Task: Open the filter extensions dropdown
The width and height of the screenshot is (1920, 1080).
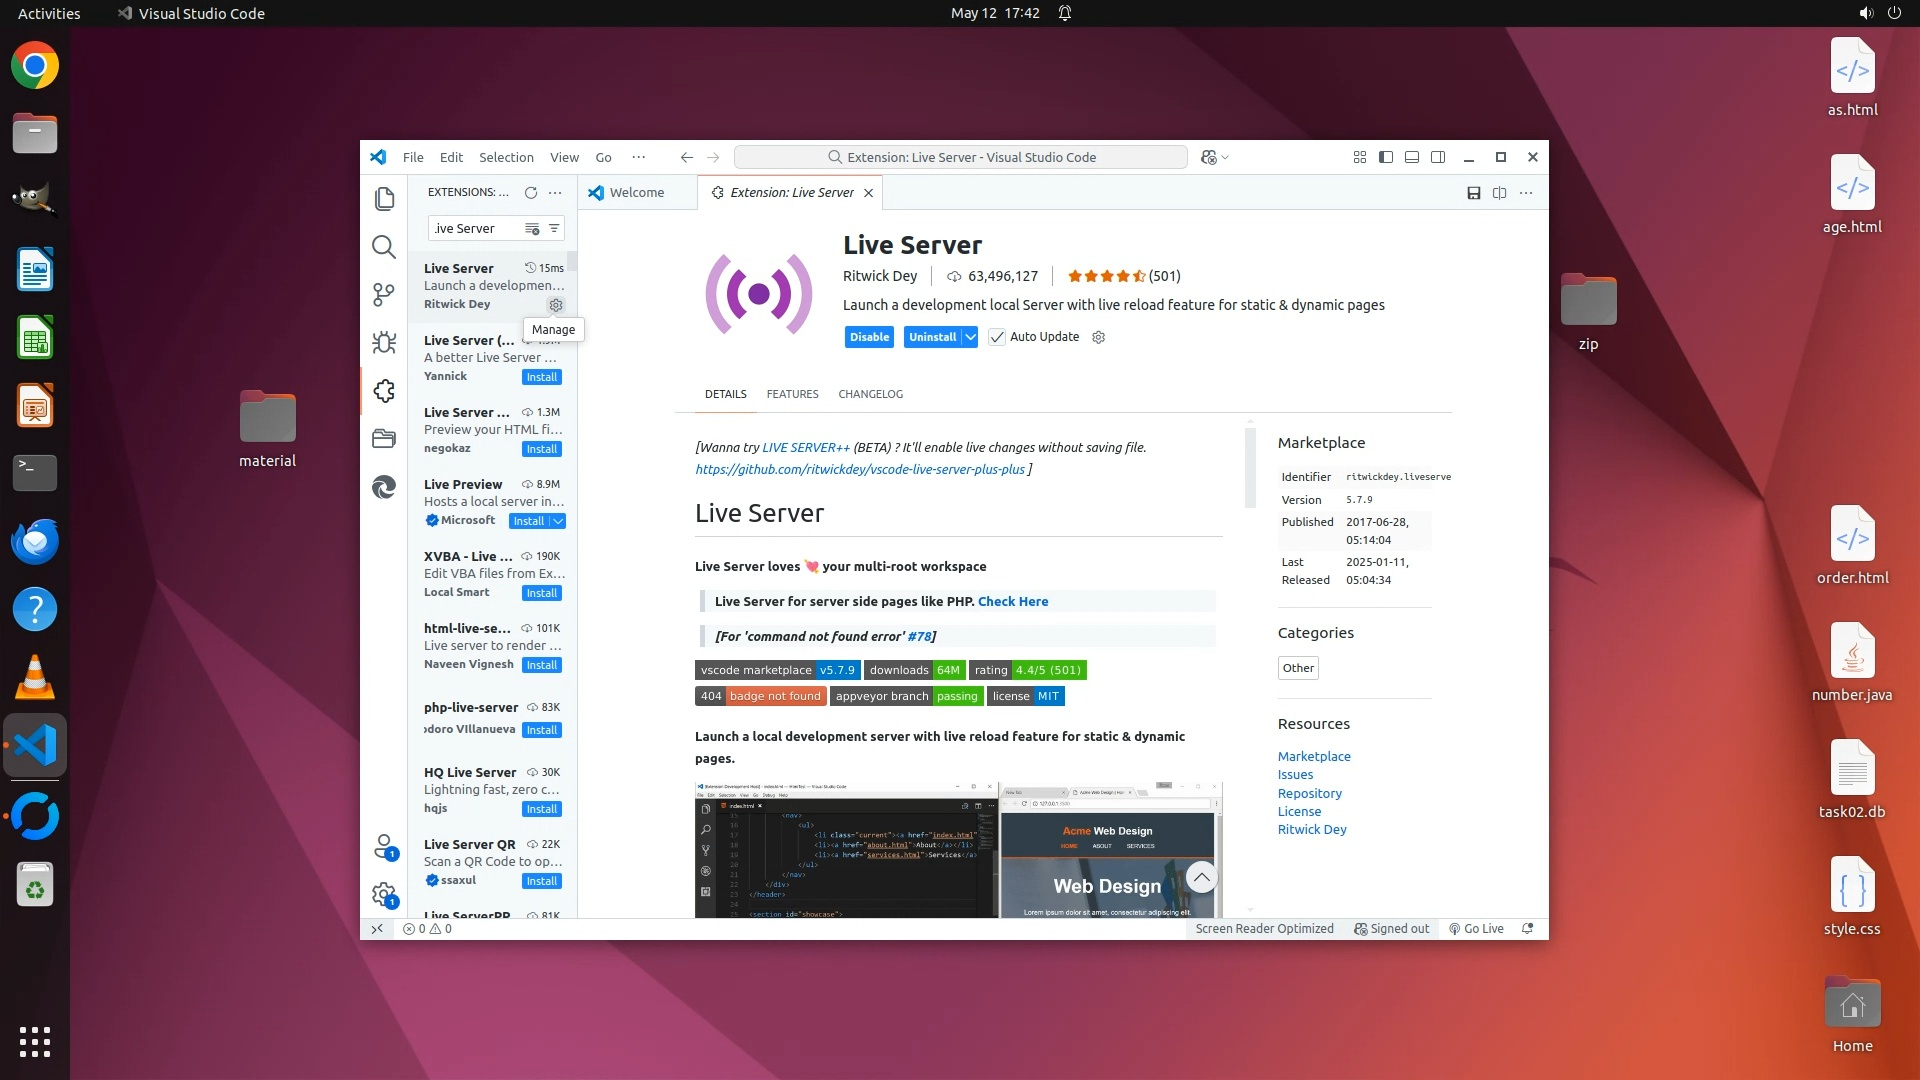Action: (x=554, y=229)
